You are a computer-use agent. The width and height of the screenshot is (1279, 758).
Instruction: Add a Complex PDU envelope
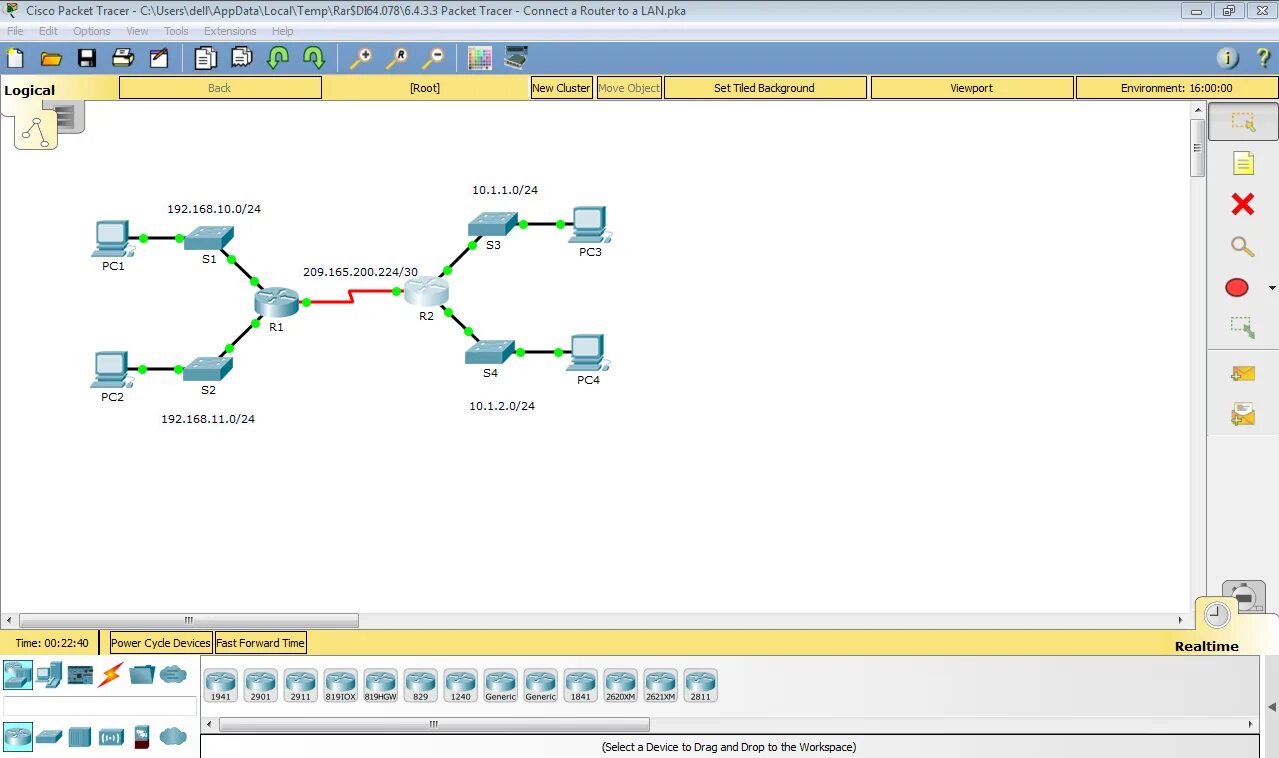(x=1243, y=413)
